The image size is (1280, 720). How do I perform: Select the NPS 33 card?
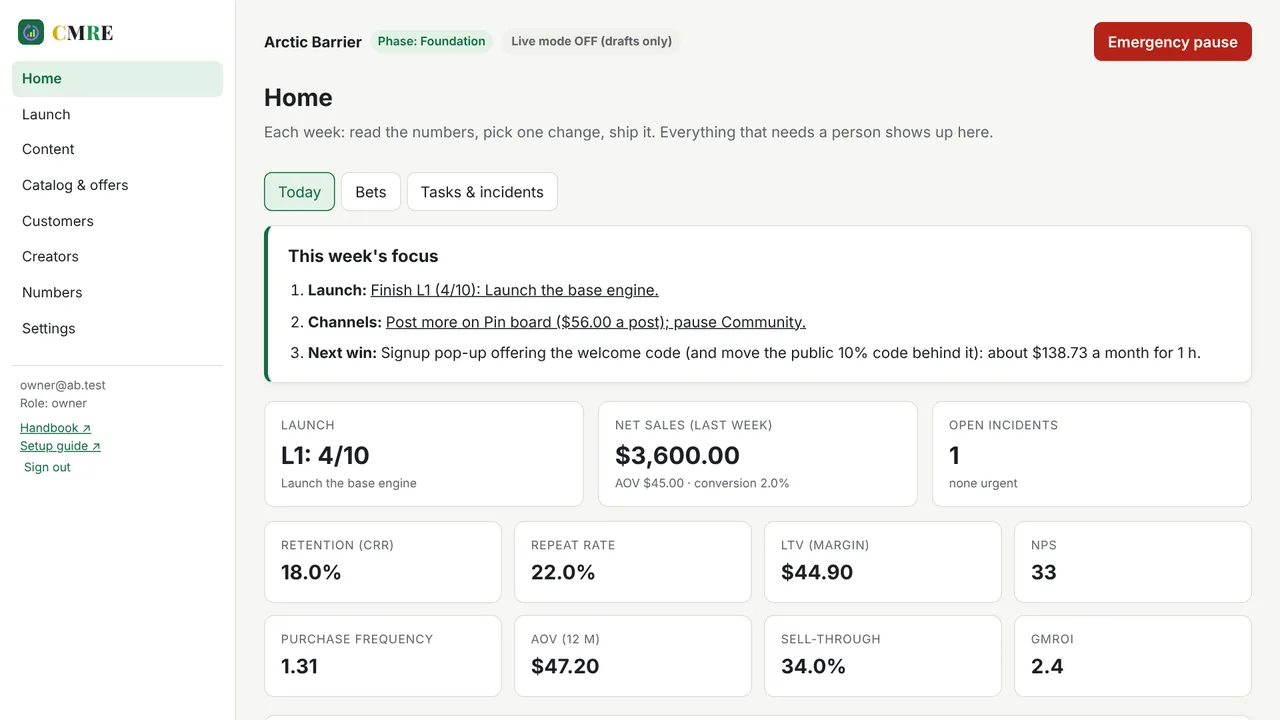tap(1133, 562)
